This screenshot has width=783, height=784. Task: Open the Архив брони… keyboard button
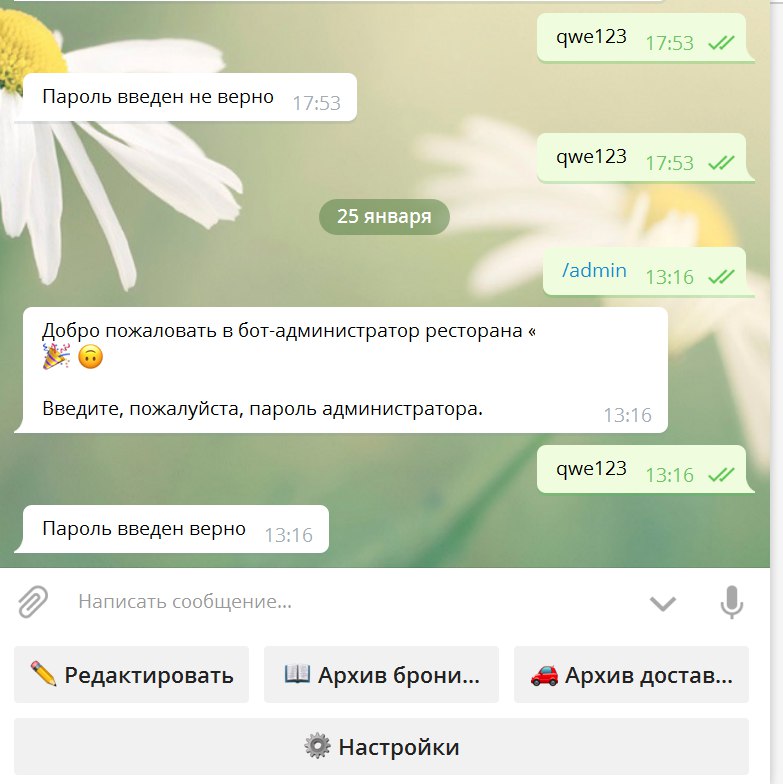click(382, 674)
